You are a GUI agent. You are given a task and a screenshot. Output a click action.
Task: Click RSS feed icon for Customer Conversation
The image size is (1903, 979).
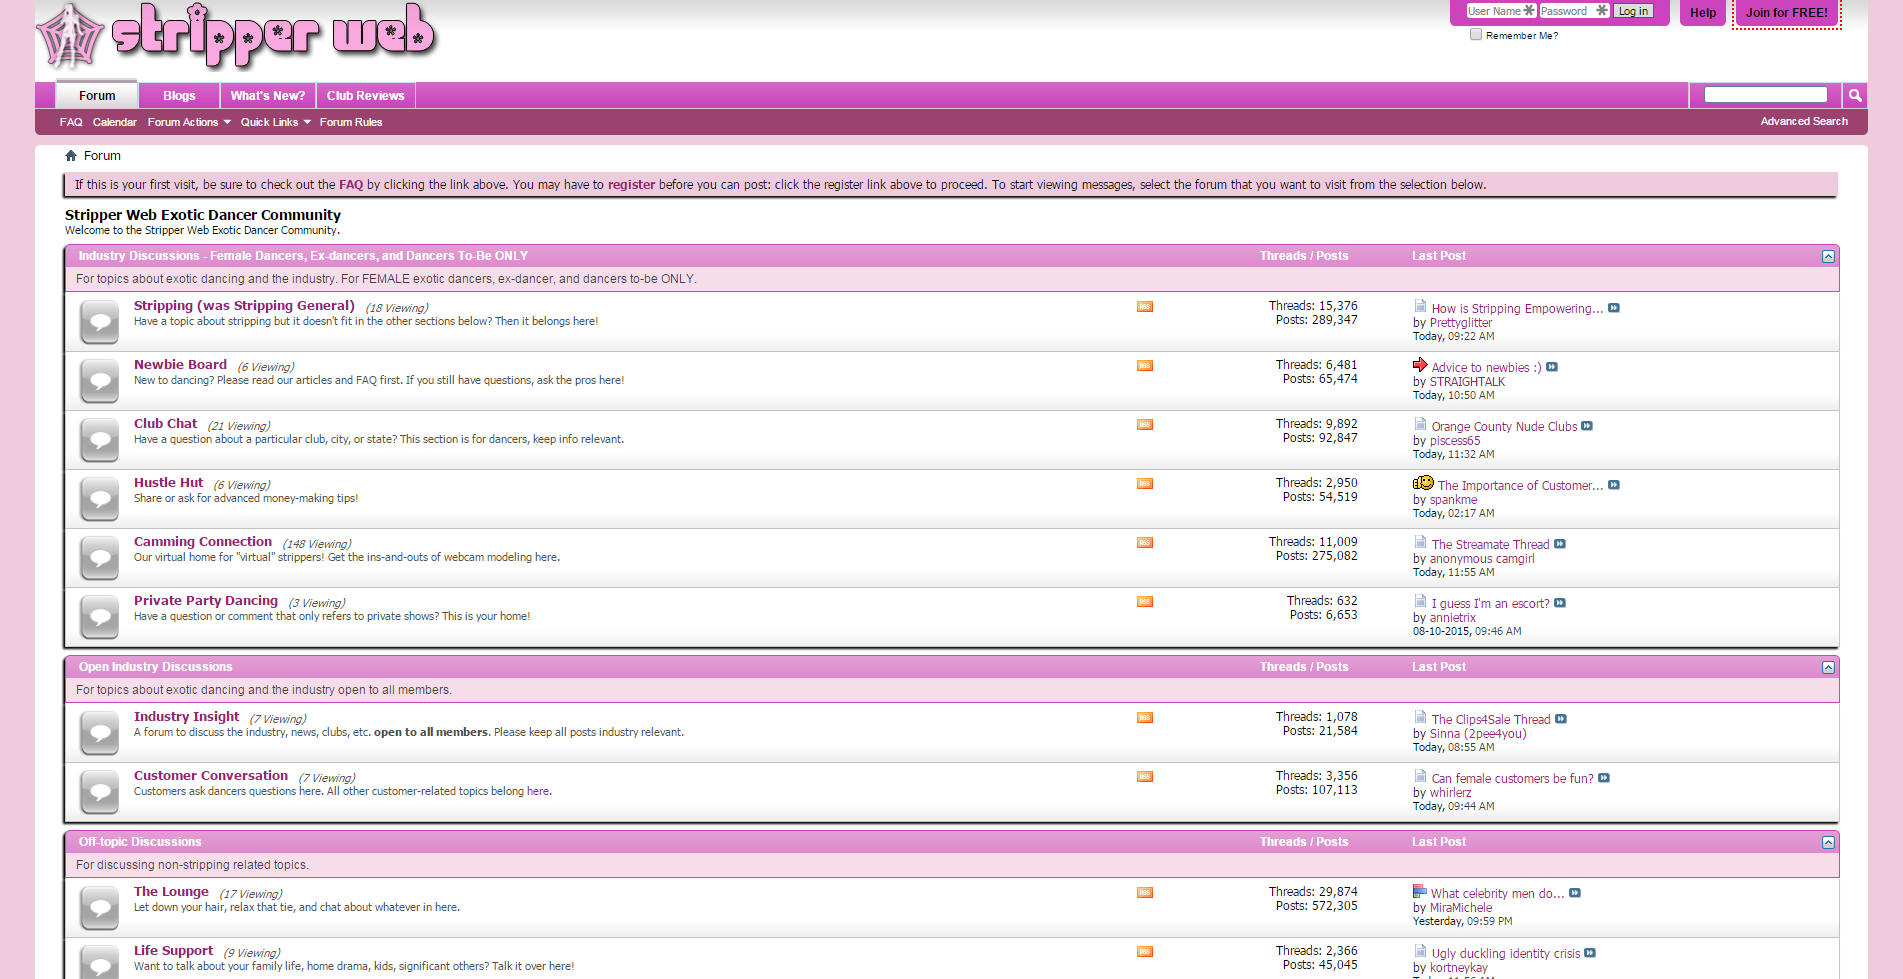(1145, 777)
